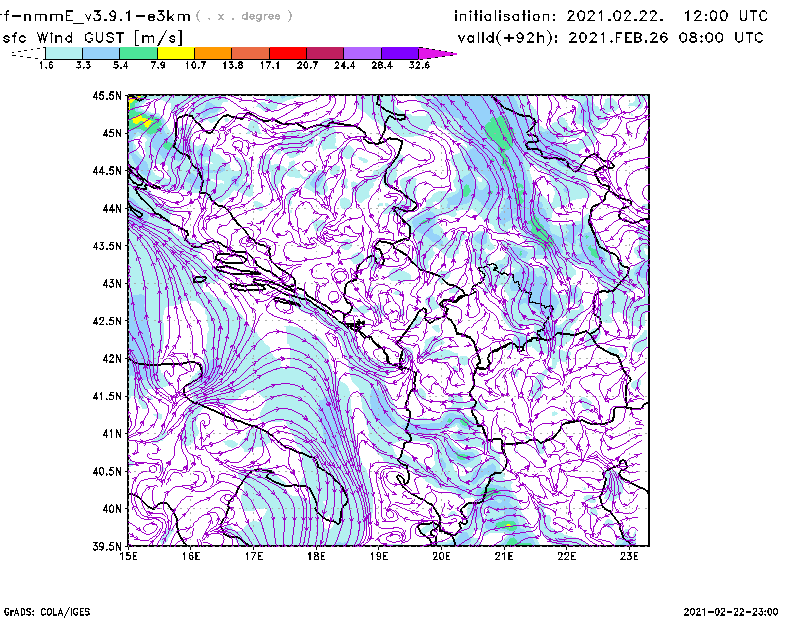Click the initialisation date 2021.02.22. 12:00 UTC
800x618 pixels.
667,16
